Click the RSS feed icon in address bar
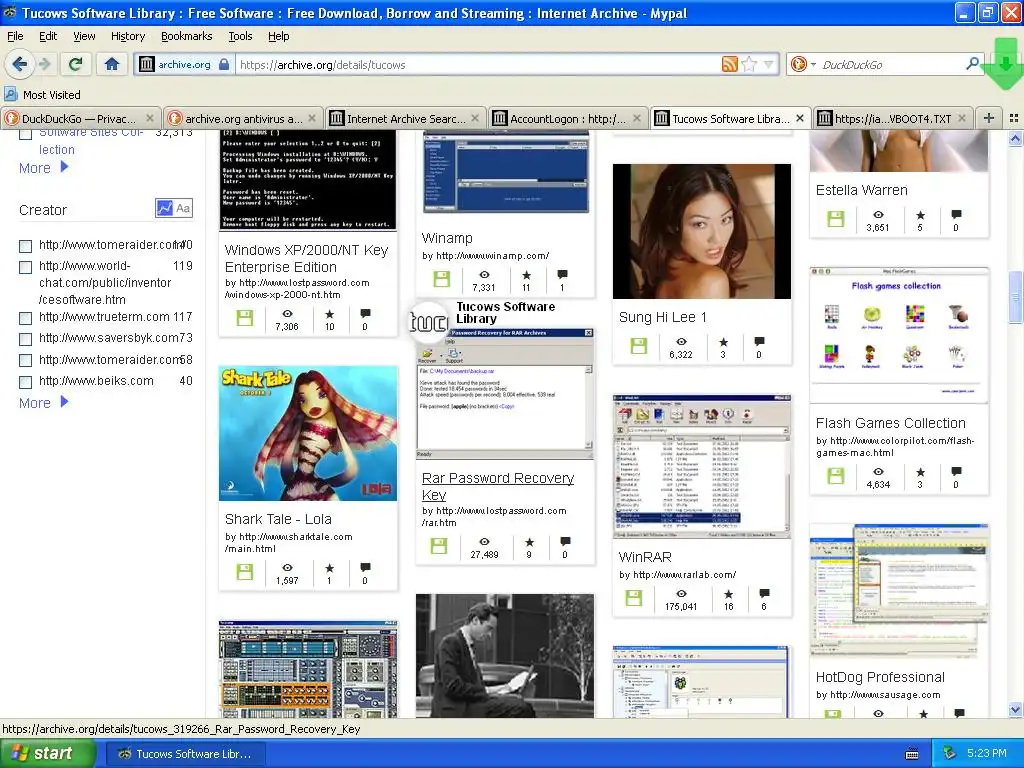 (x=729, y=64)
